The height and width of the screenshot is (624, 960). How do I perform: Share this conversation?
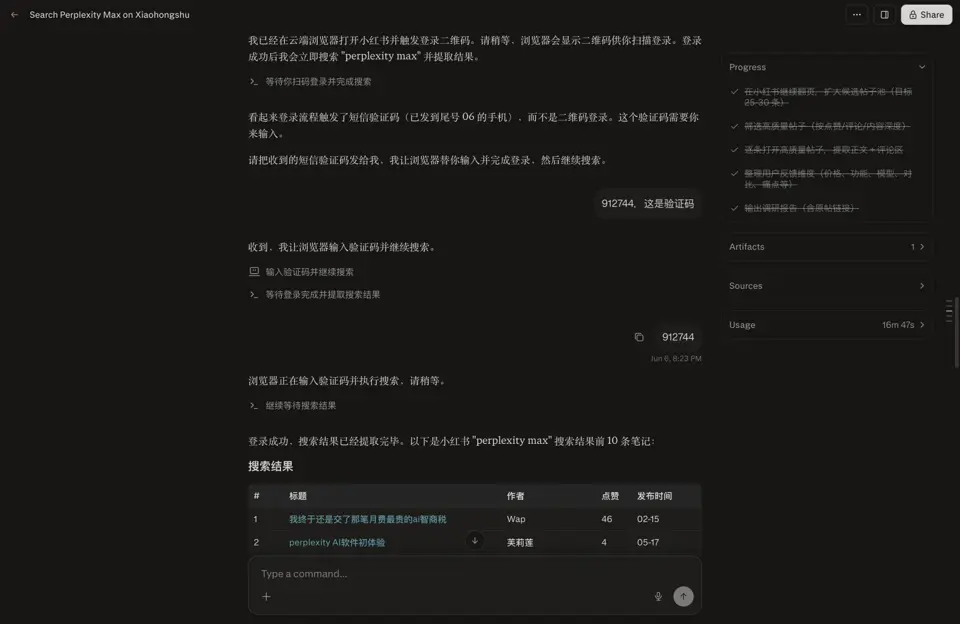point(926,15)
